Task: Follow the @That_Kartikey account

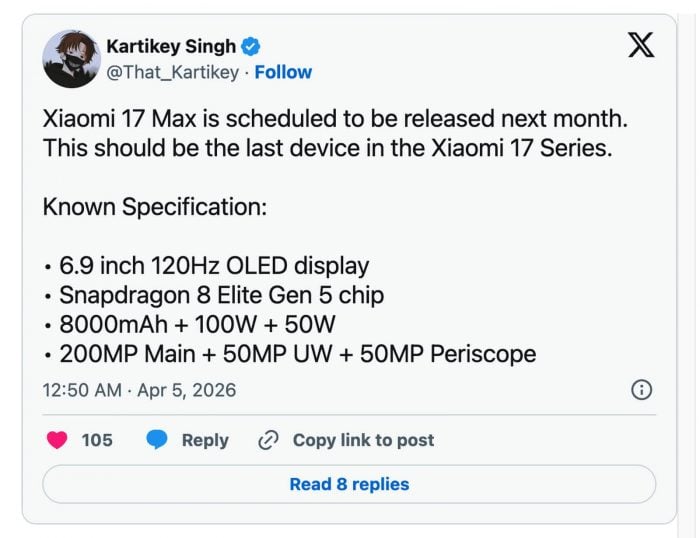Action: click(283, 72)
